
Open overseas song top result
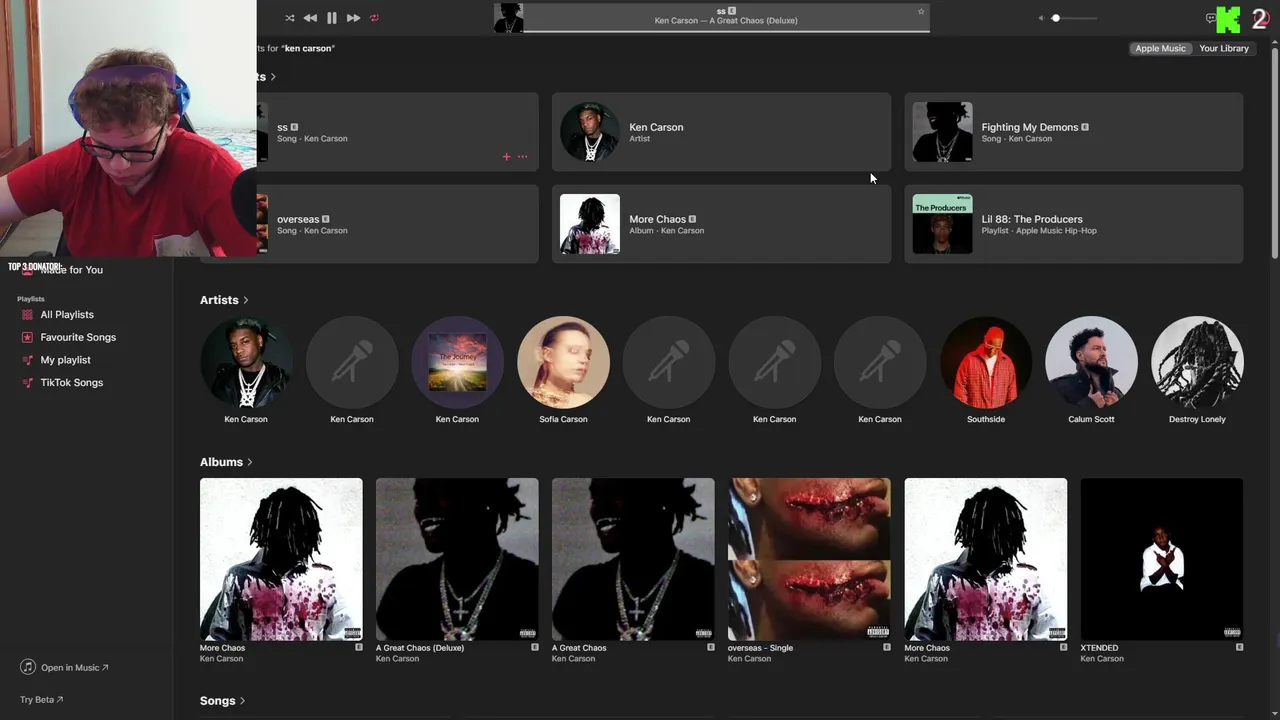(x=369, y=224)
